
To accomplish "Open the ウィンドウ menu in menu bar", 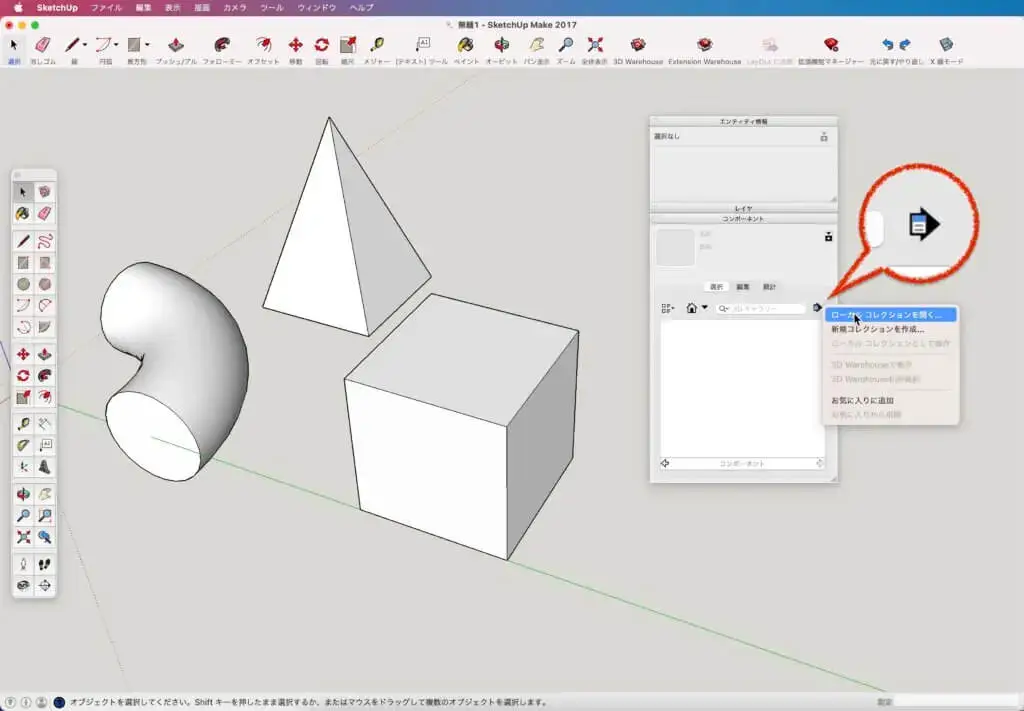I will point(317,8).
